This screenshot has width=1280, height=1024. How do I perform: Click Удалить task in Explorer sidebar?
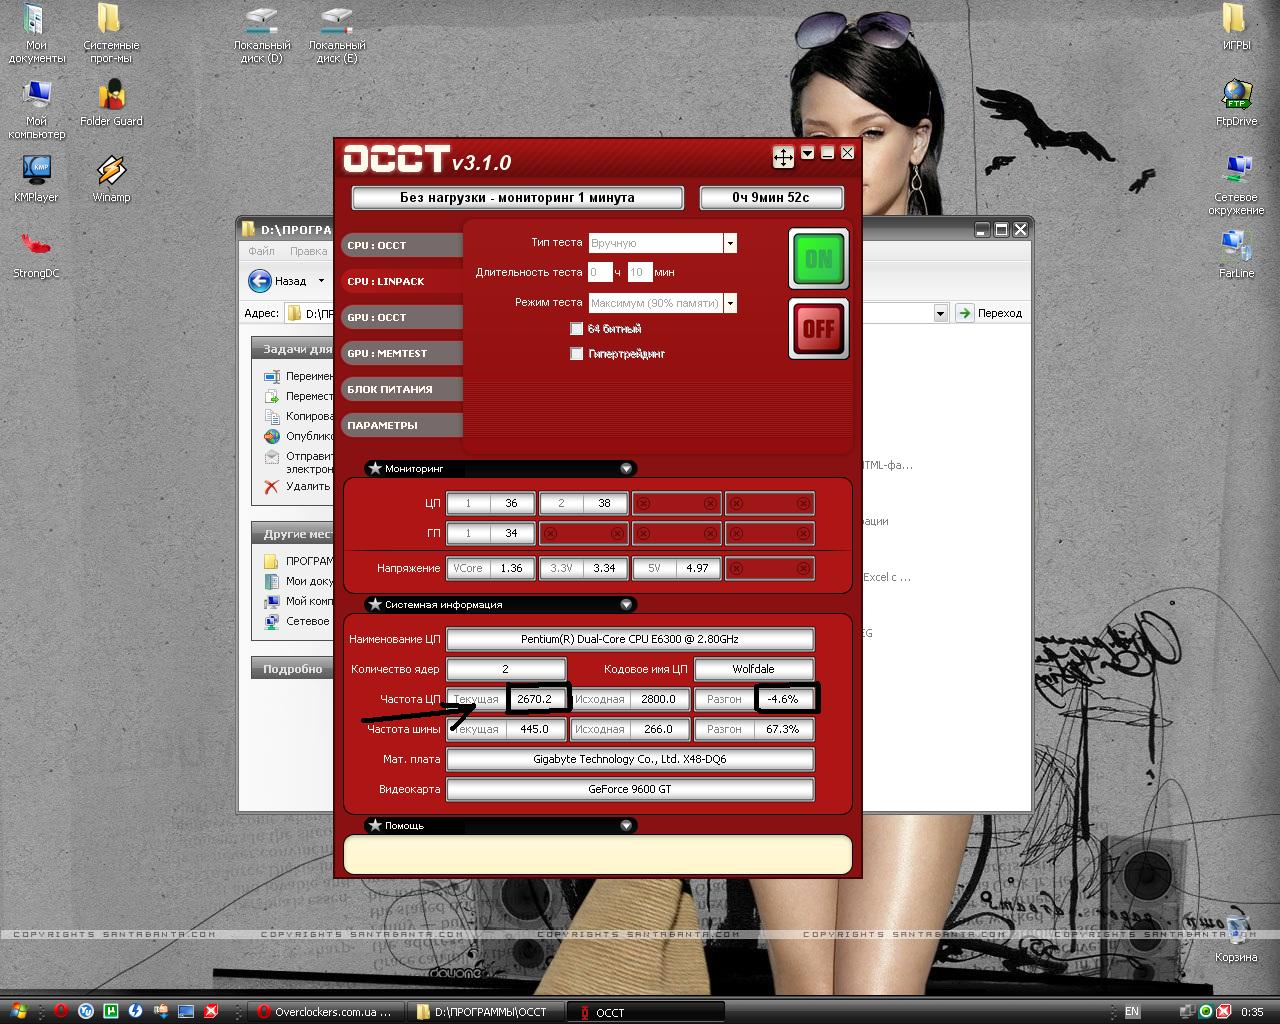(x=298, y=486)
